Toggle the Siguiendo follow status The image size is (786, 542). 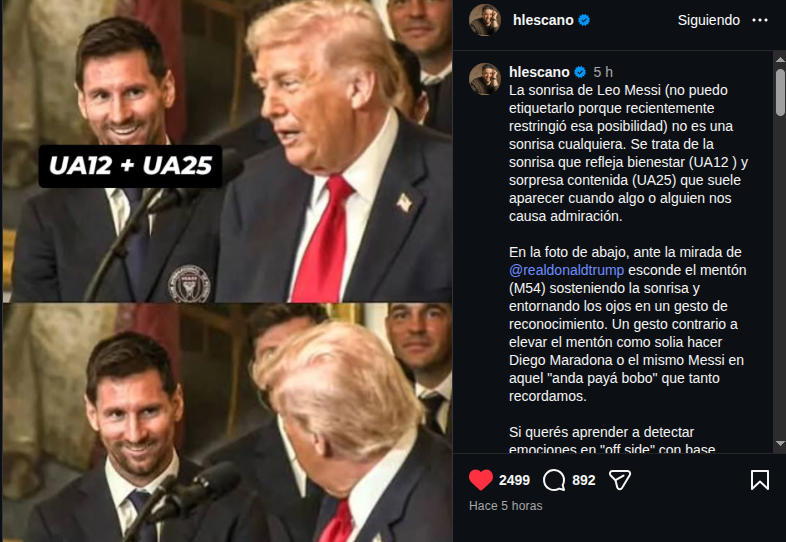point(709,20)
